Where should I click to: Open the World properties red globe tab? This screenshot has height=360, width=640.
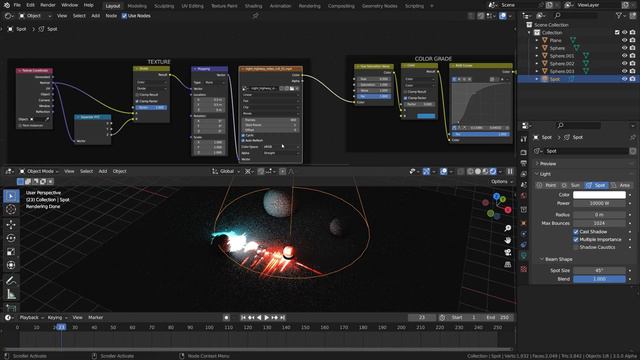click(524, 196)
